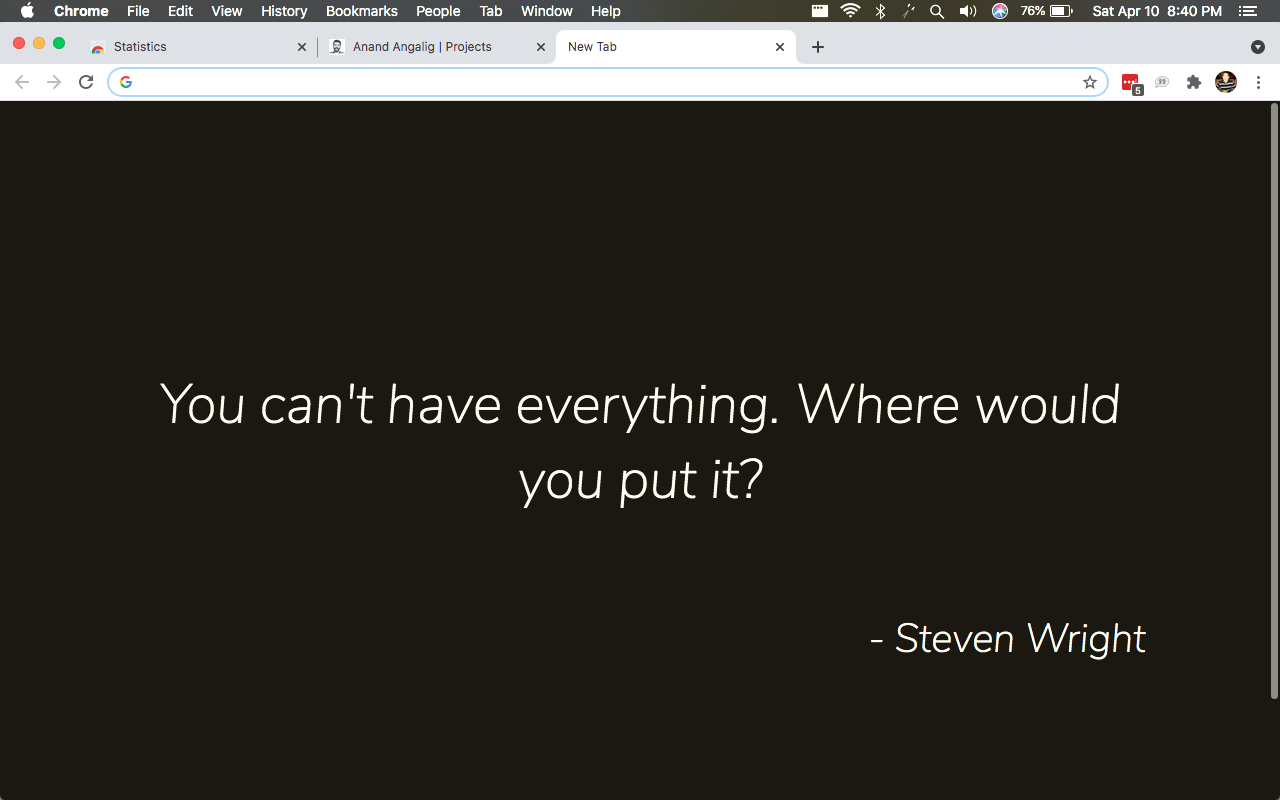Click the quotes speech-bubble extension icon
Image resolution: width=1280 pixels, height=800 pixels.
coord(1161,82)
